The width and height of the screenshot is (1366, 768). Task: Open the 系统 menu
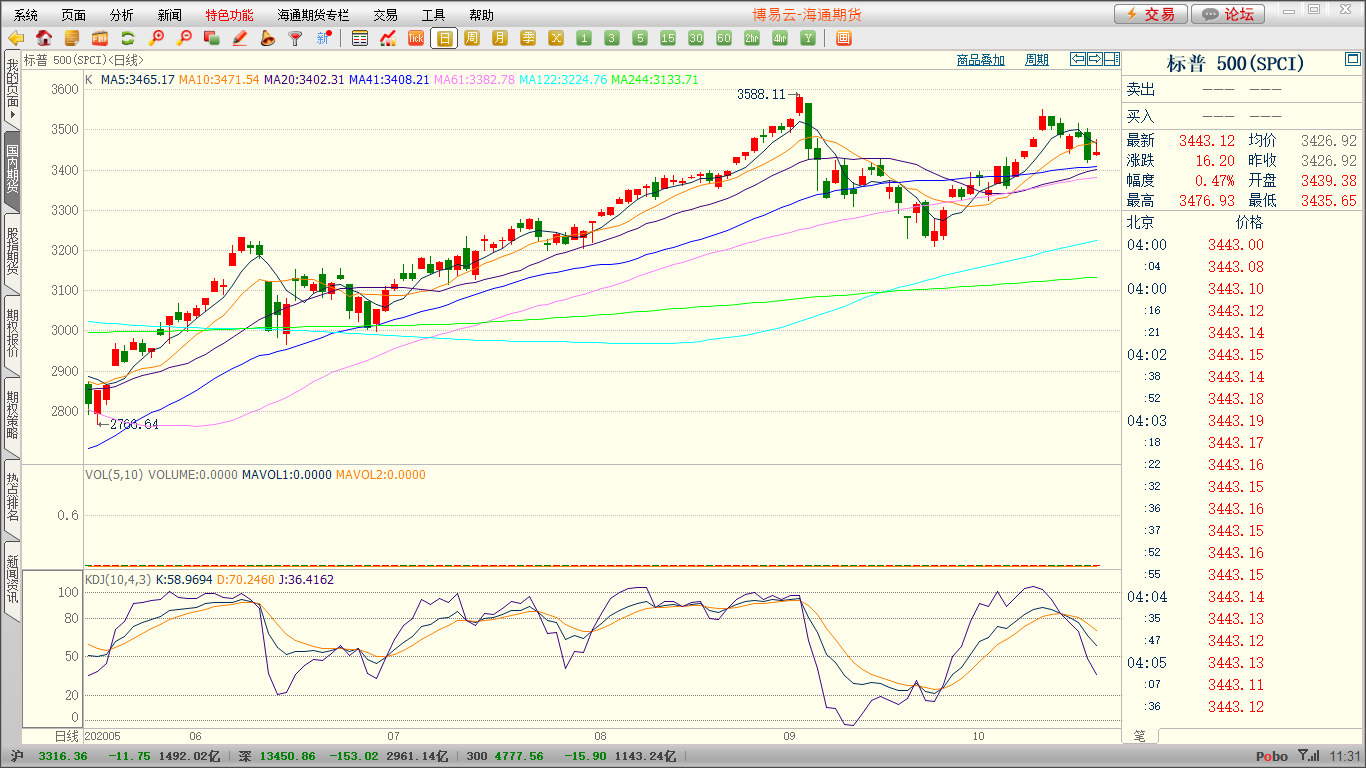pyautogui.click(x=26, y=15)
